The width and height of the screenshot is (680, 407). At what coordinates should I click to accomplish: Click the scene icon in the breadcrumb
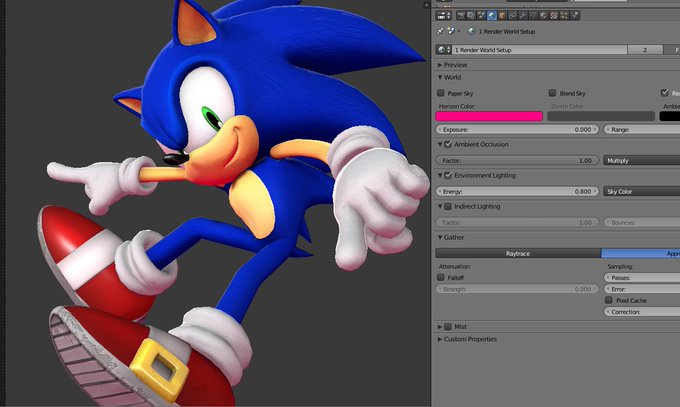coord(451,31)
